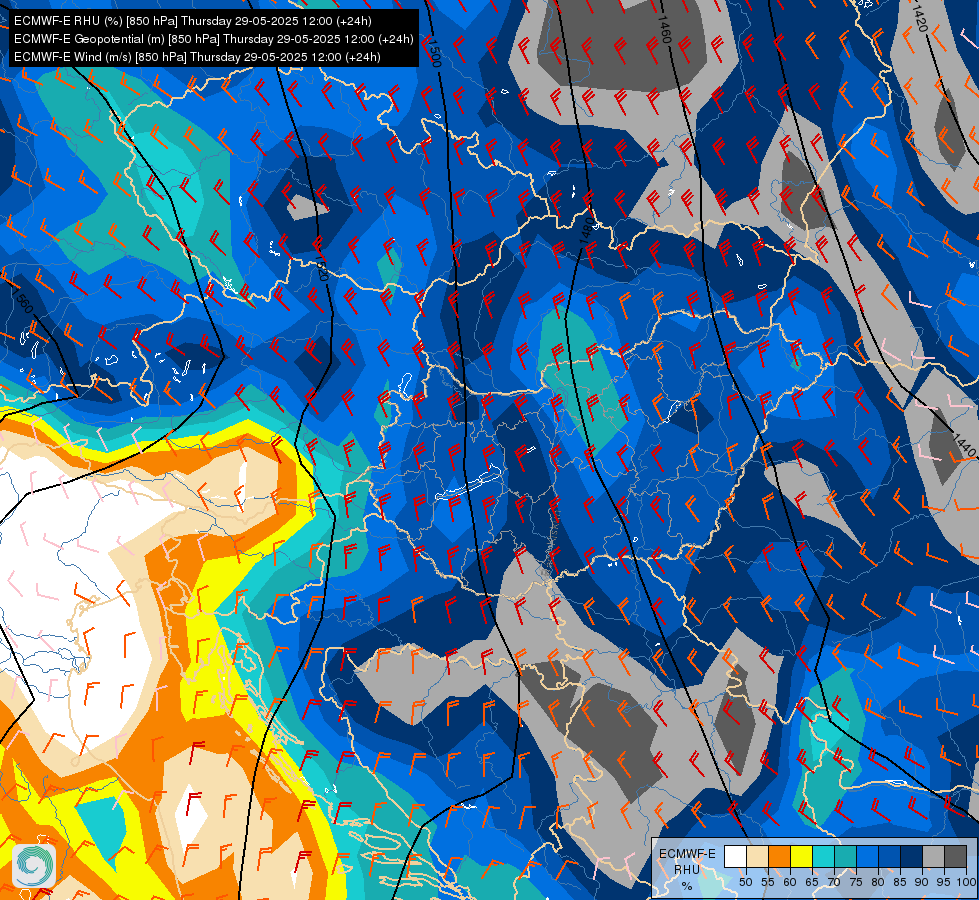Image resolution: width=979 pixels, height=900 pixels.
Task: Click the legend label 'RHU'
Action: coord(687,869)
